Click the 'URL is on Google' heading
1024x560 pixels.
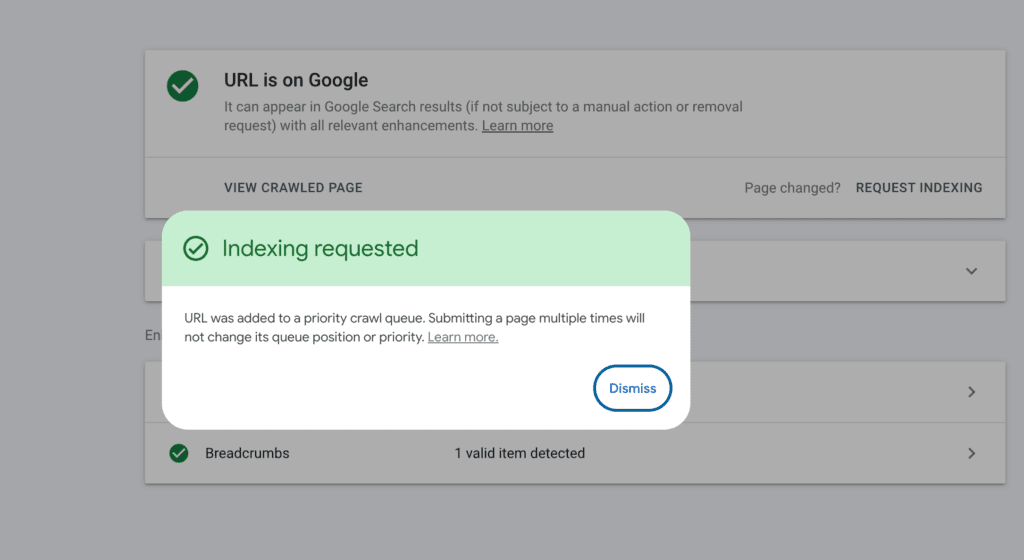(296, 80)
